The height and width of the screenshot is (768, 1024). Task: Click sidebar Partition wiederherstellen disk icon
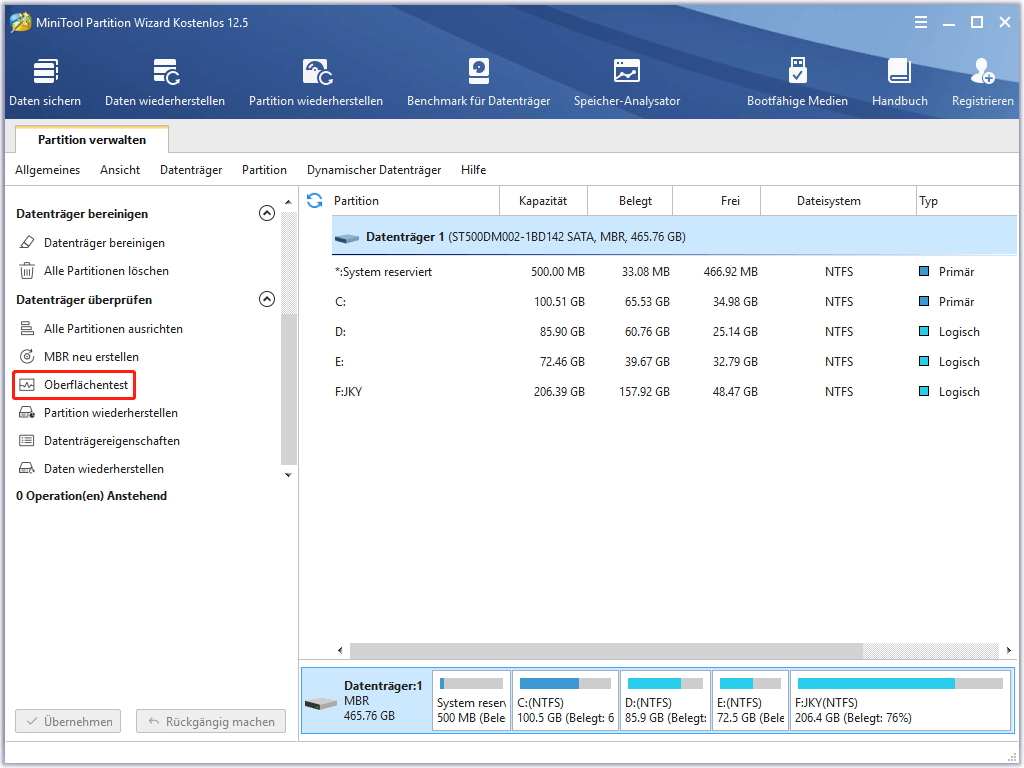(x=27, y=413)
